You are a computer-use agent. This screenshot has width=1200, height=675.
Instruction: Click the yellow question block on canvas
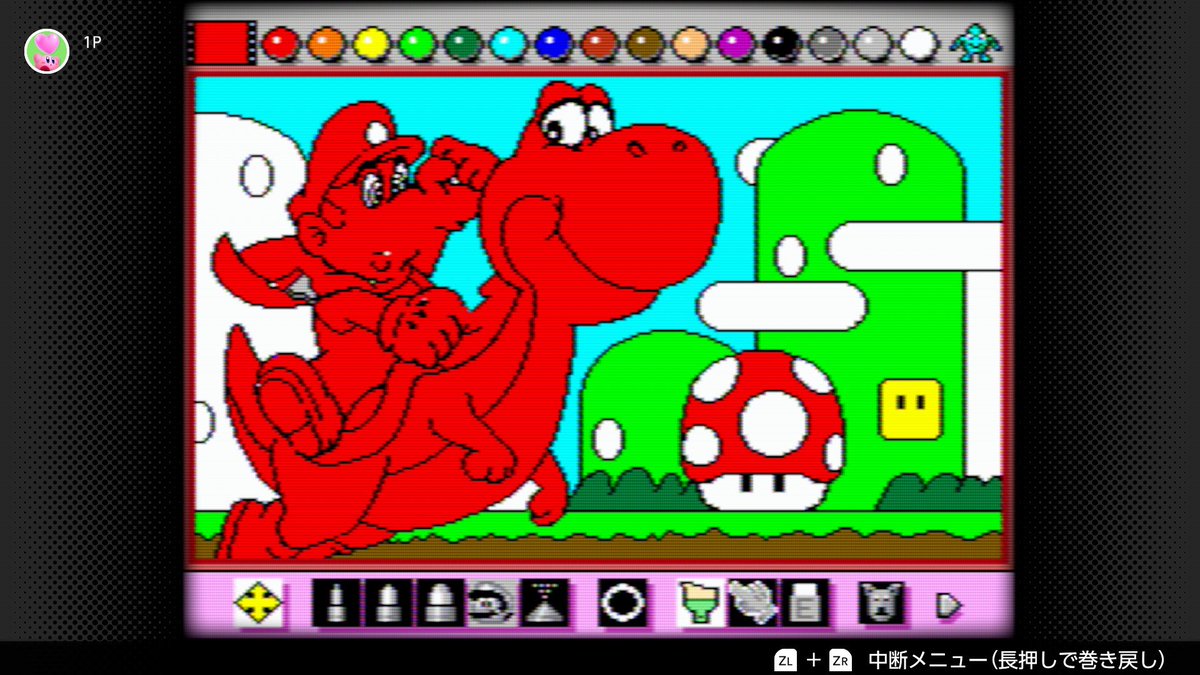[x=910, y=409]
